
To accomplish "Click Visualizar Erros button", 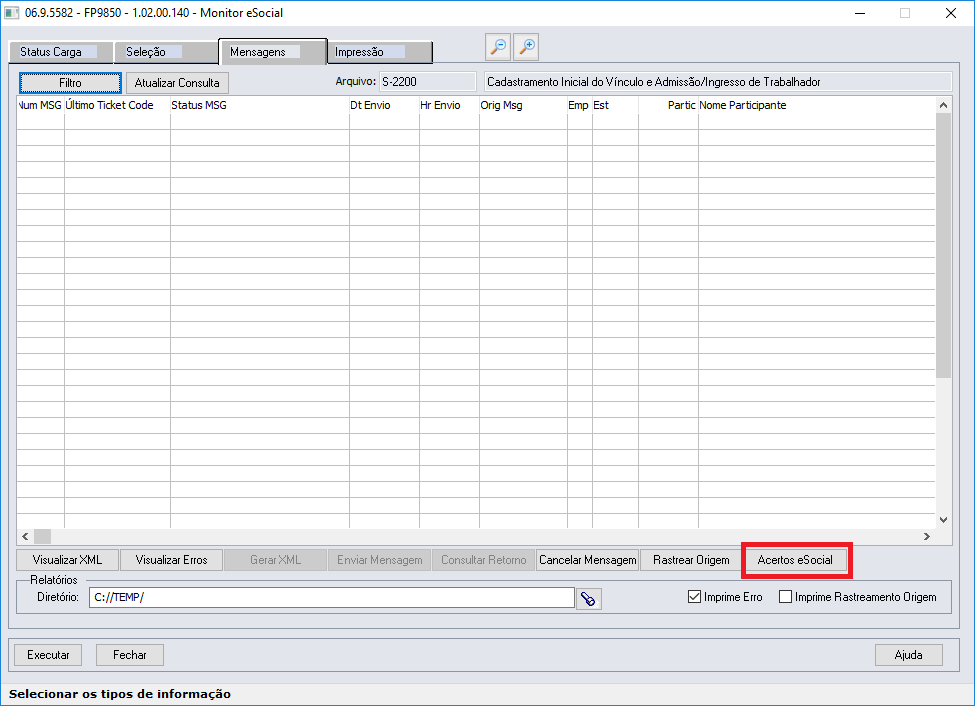I will [x=171, y=560].
